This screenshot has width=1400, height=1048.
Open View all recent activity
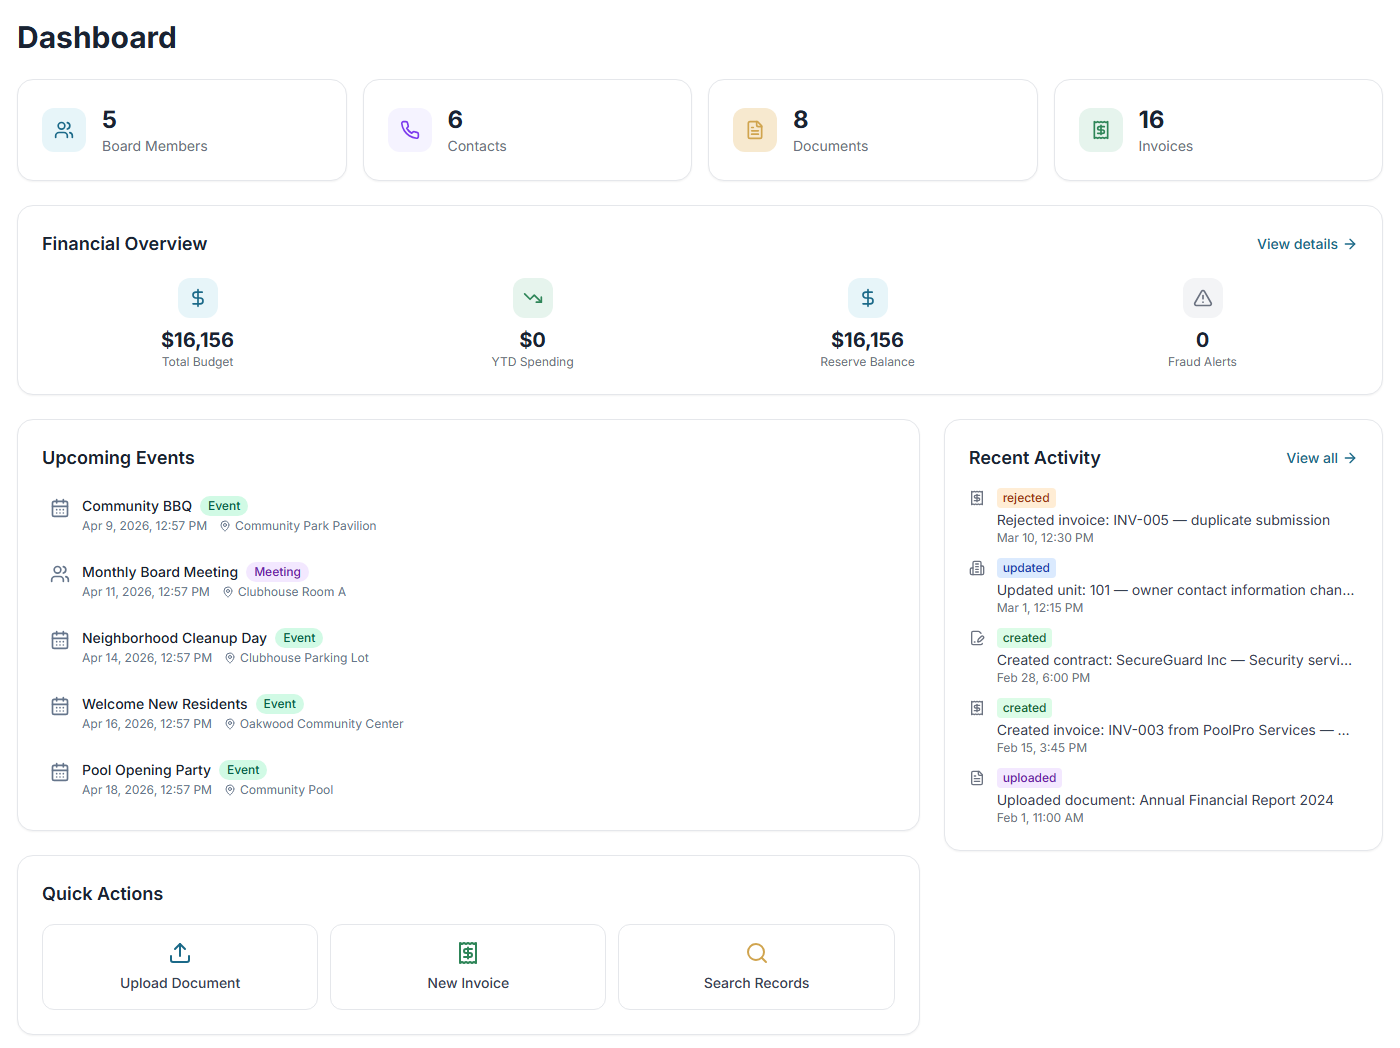1320,457
